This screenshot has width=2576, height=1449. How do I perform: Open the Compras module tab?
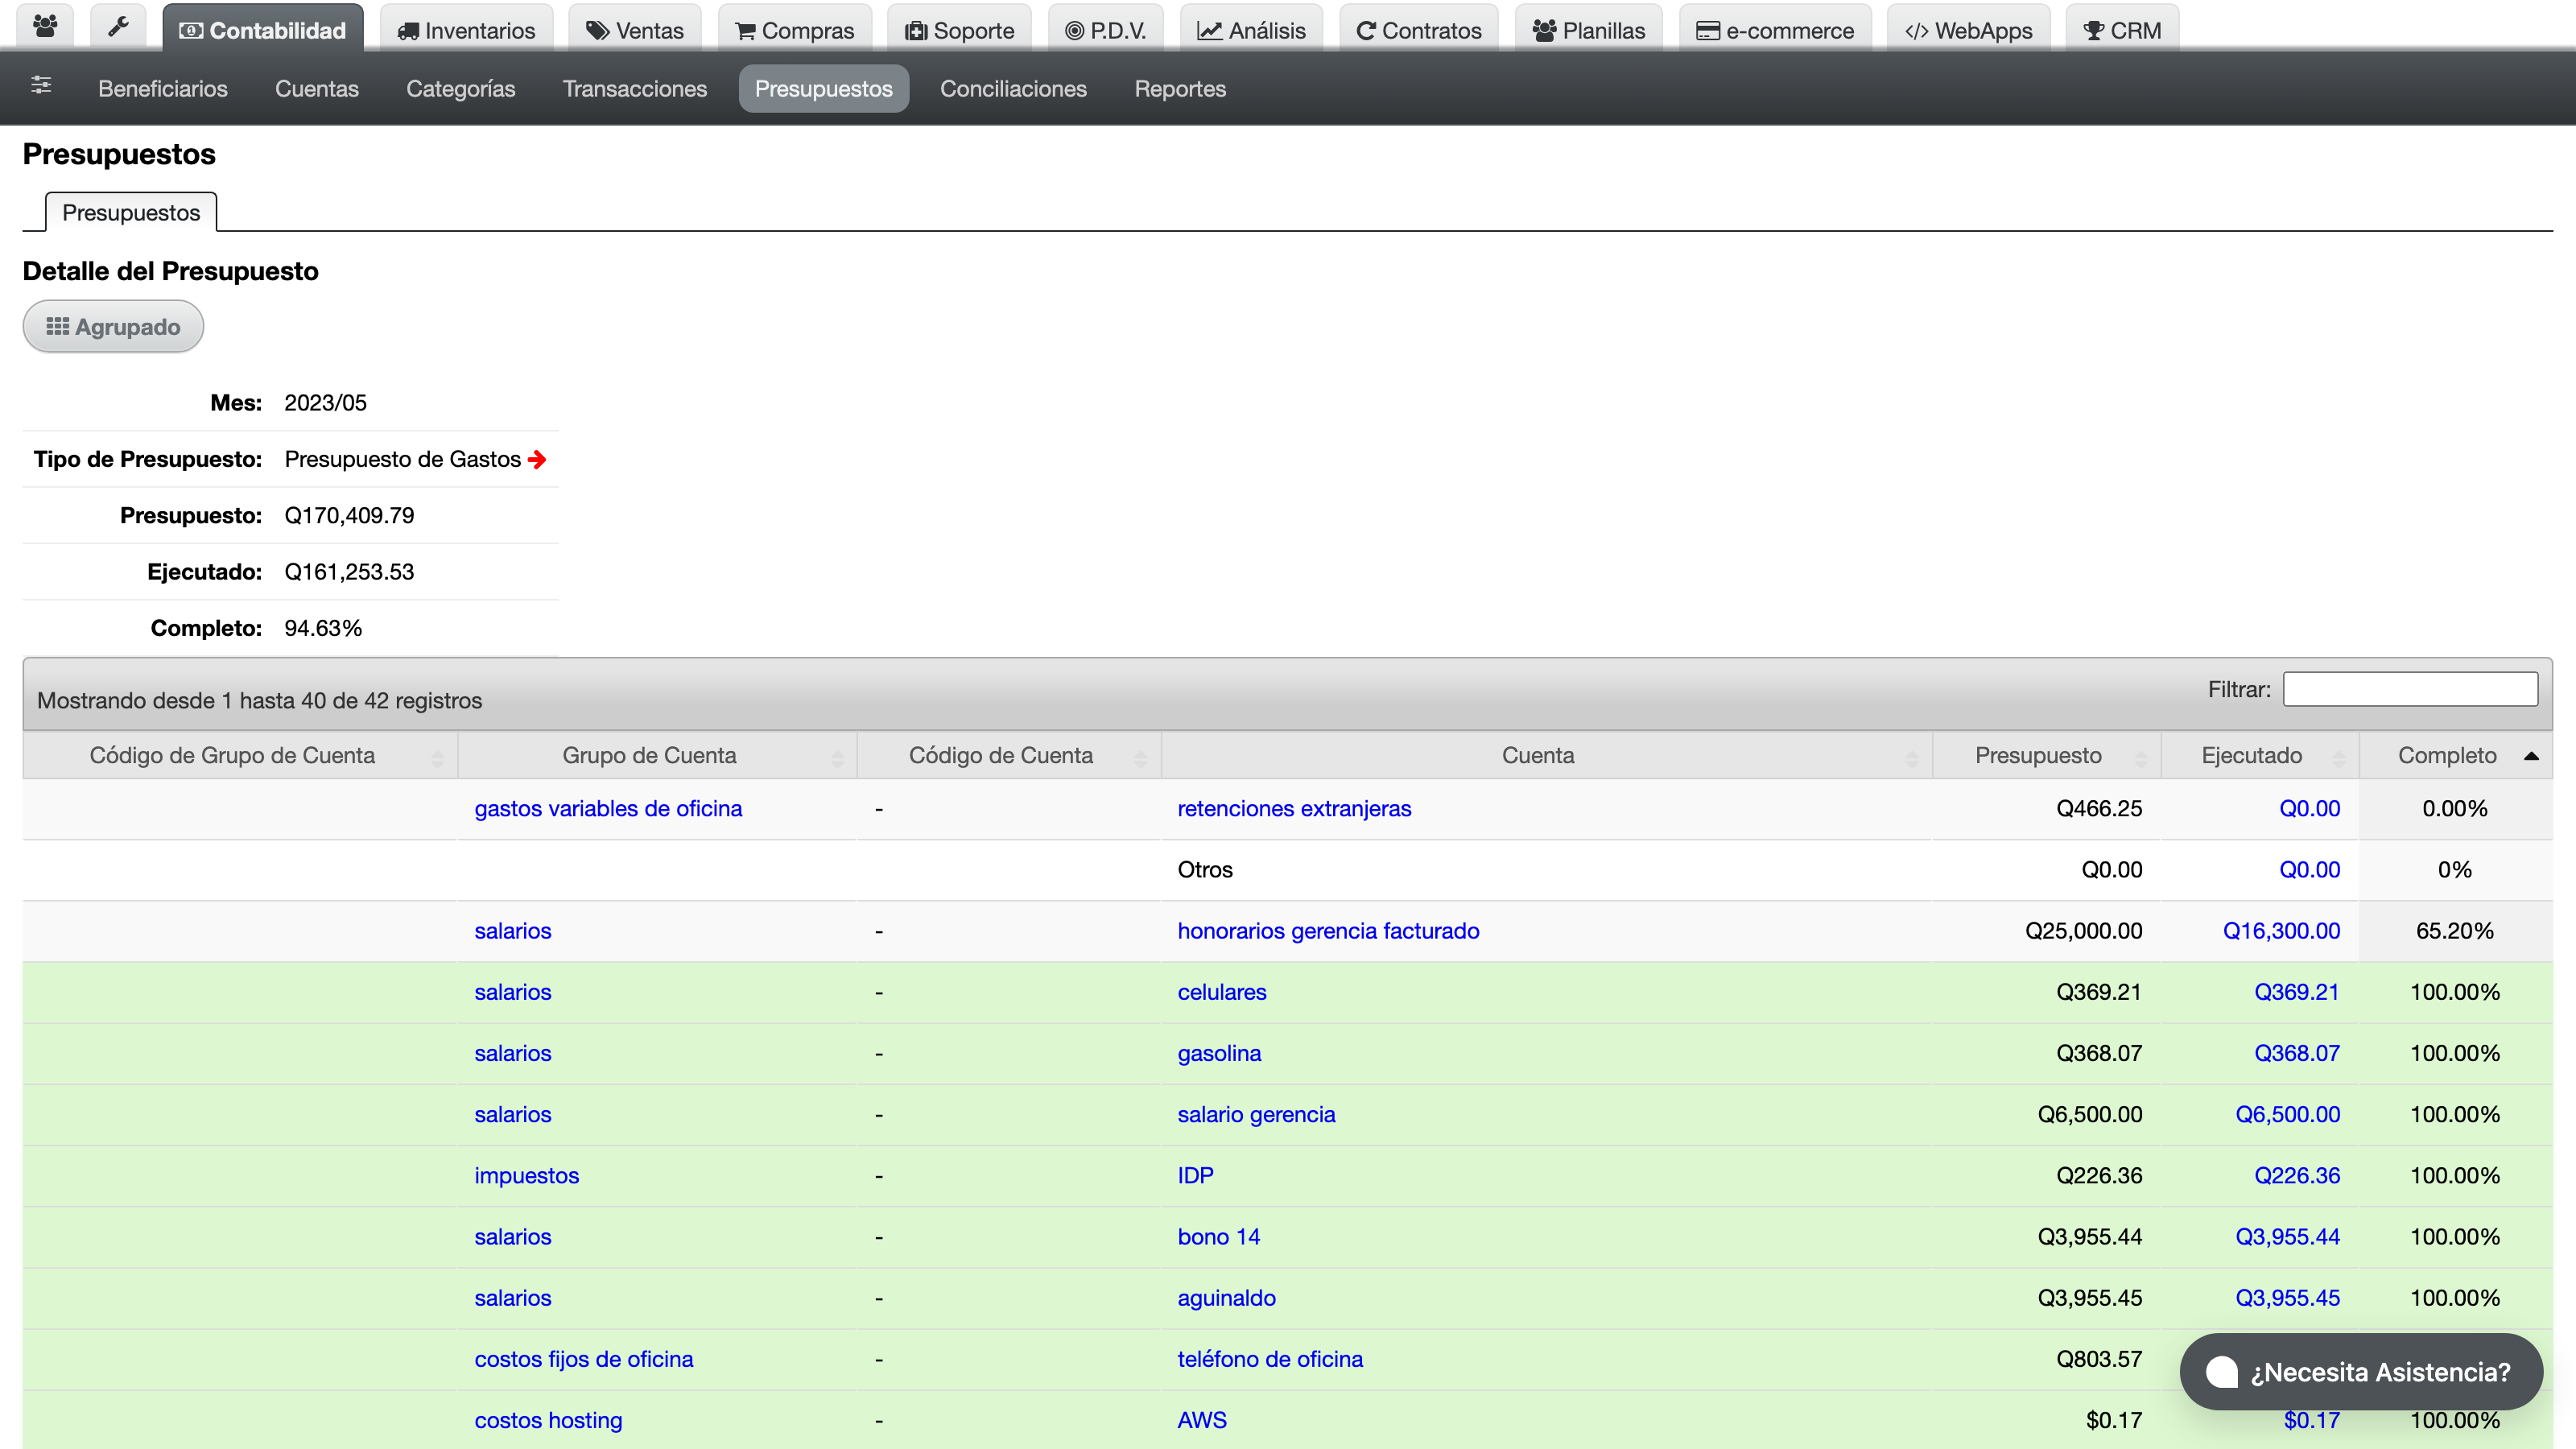(x=795, y=30)
